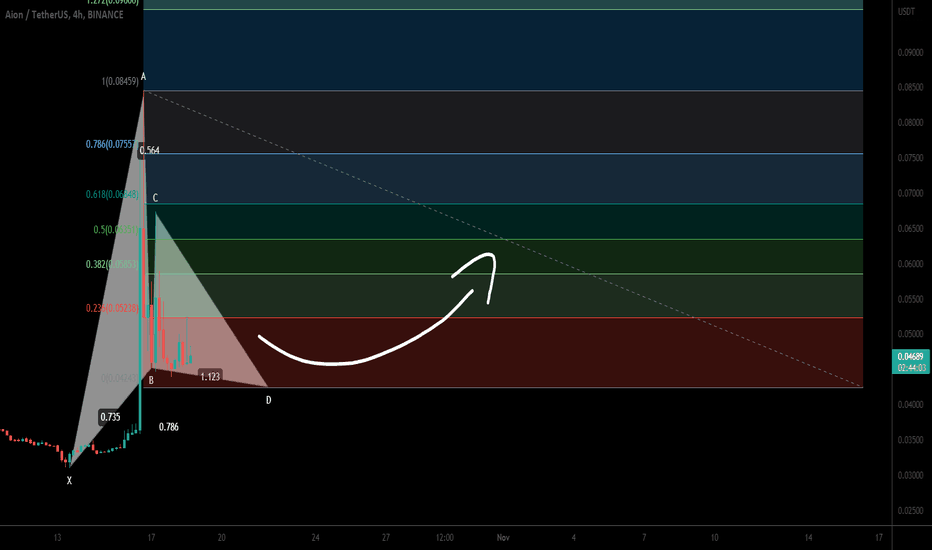932x550 pixels.
Task: Click date 7 on the time axis
Action: click(x=644, y=538)
